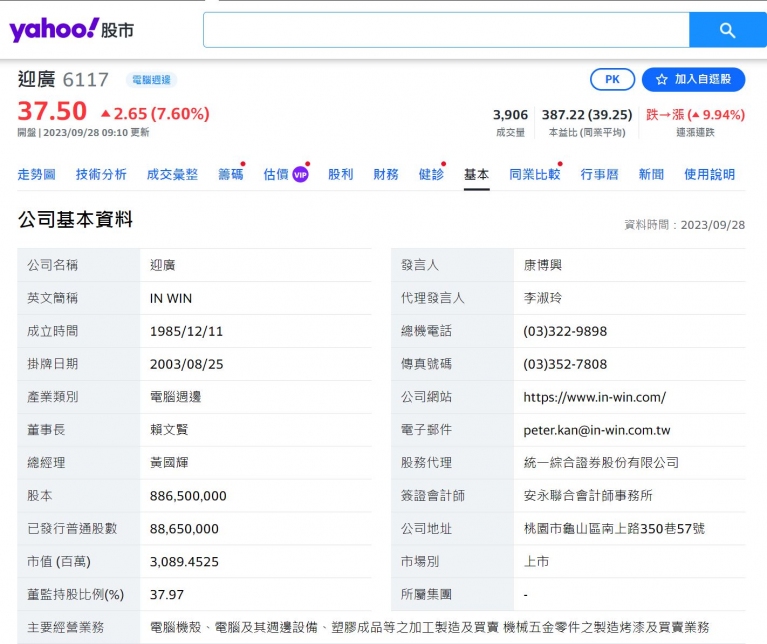This screenshot has width=767, height=644.
Task: Open the 新聞 tab
Action: [x=651, y=175]
